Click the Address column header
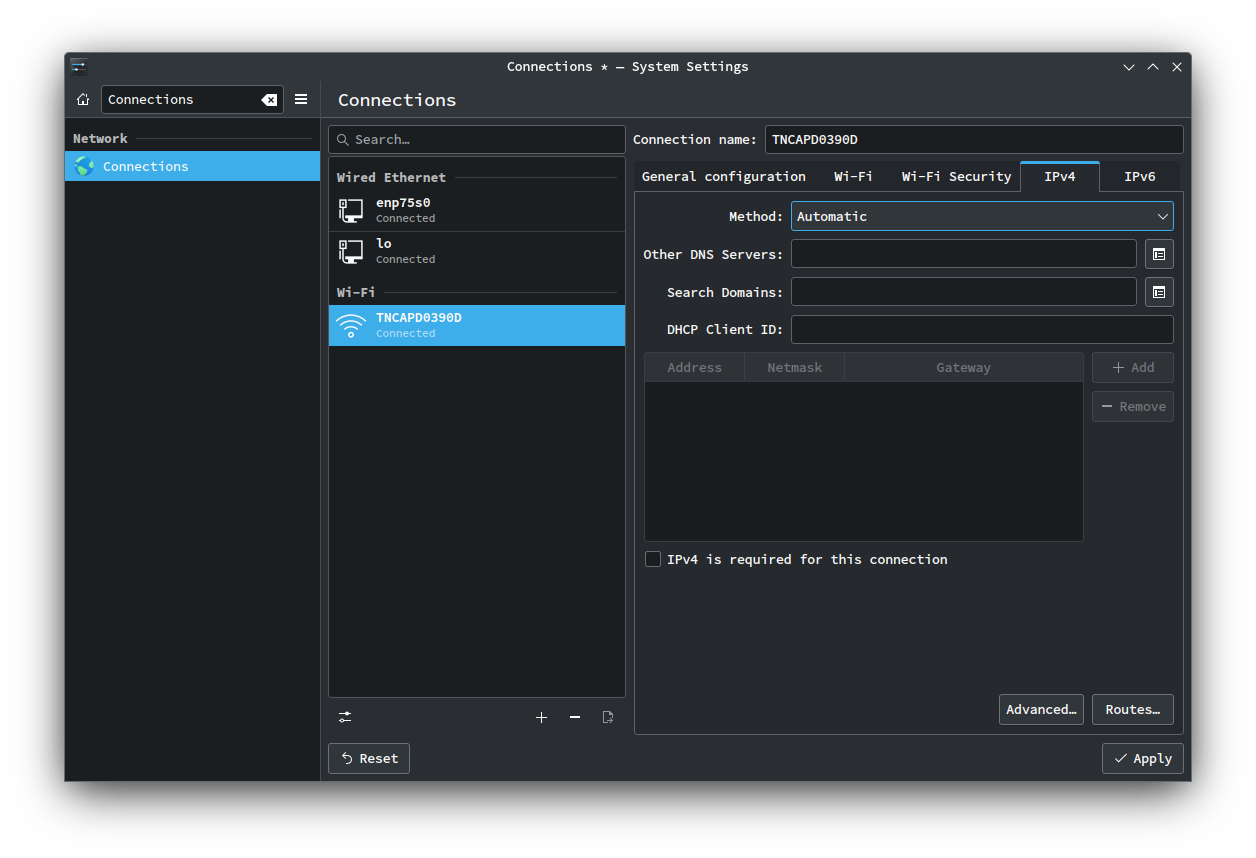This screenshot has height=858, width=1256. tap(695, 367)
